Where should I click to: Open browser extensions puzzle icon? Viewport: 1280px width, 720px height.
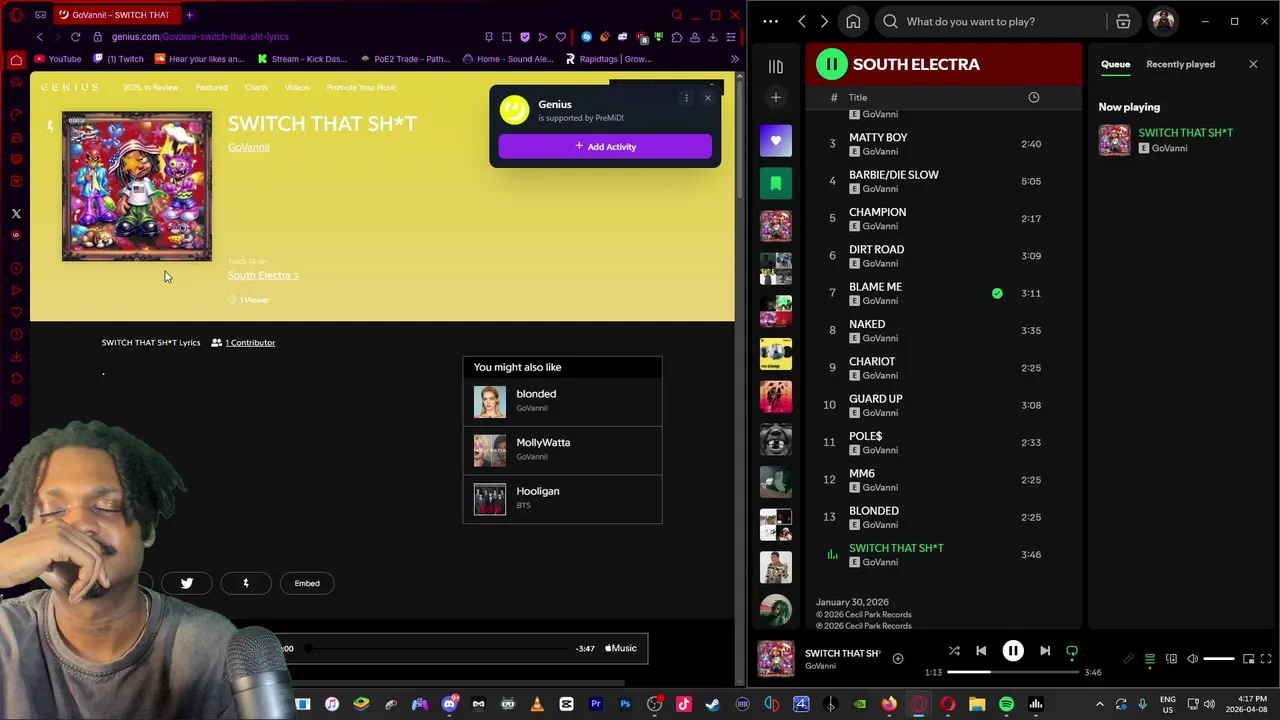(x=677, y=37)
